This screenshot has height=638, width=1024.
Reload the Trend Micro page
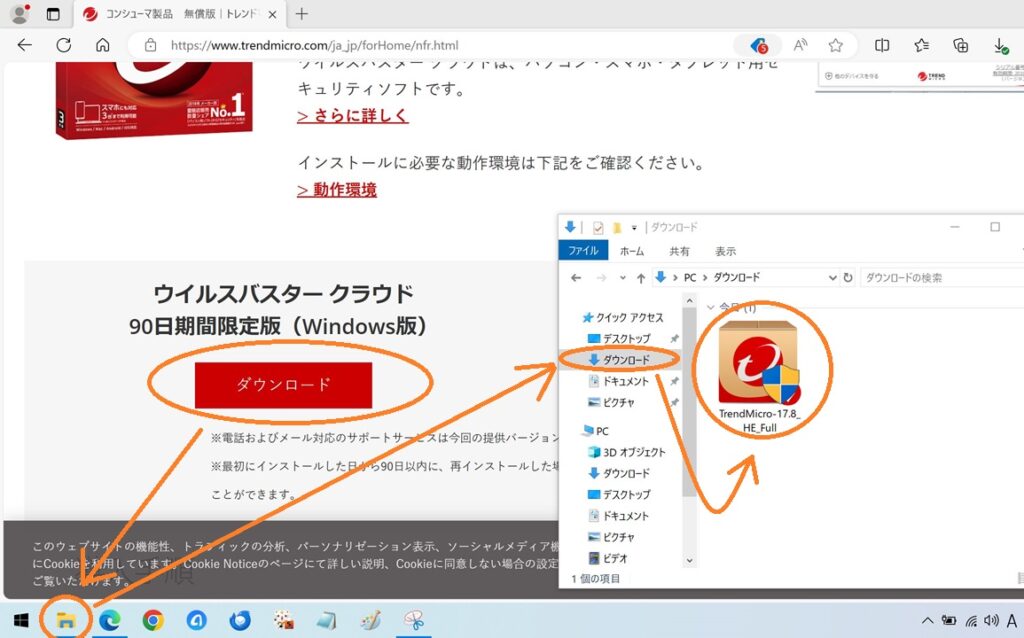coord(63,45)
